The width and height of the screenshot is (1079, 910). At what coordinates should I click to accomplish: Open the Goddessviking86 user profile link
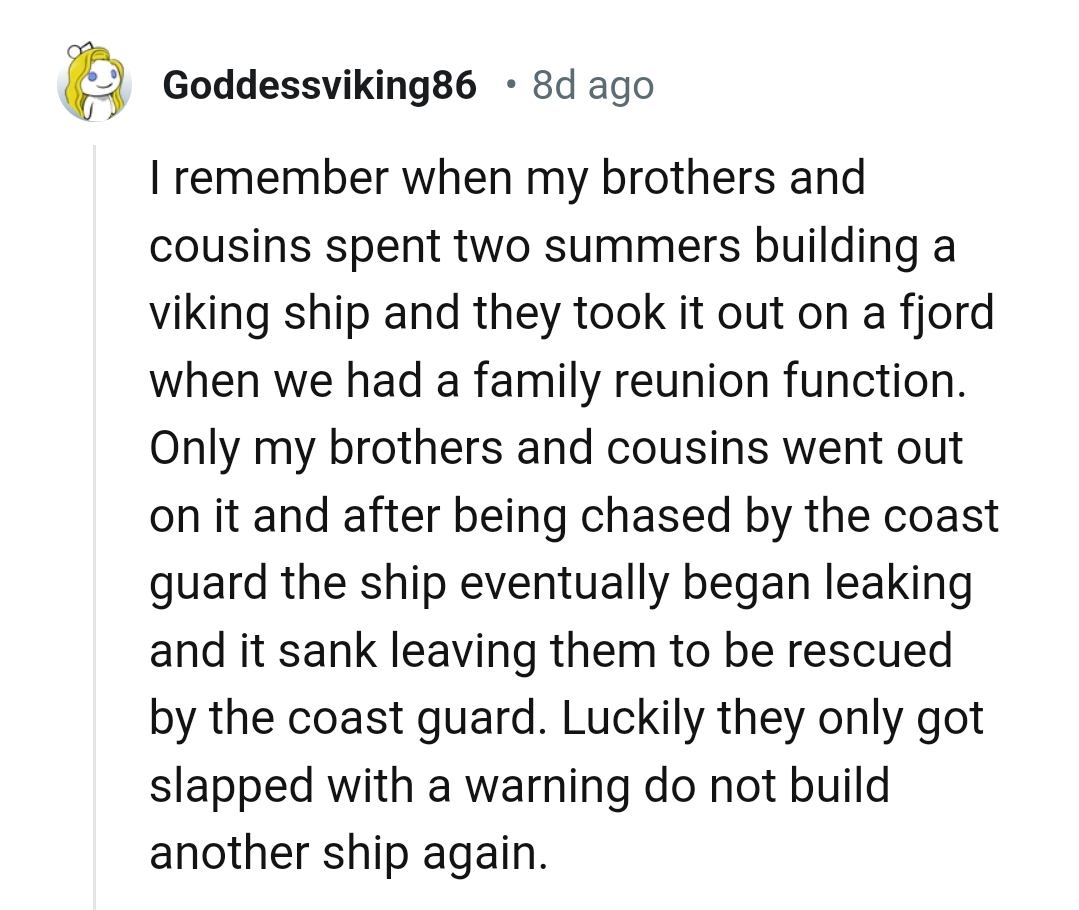pos(319,86)
